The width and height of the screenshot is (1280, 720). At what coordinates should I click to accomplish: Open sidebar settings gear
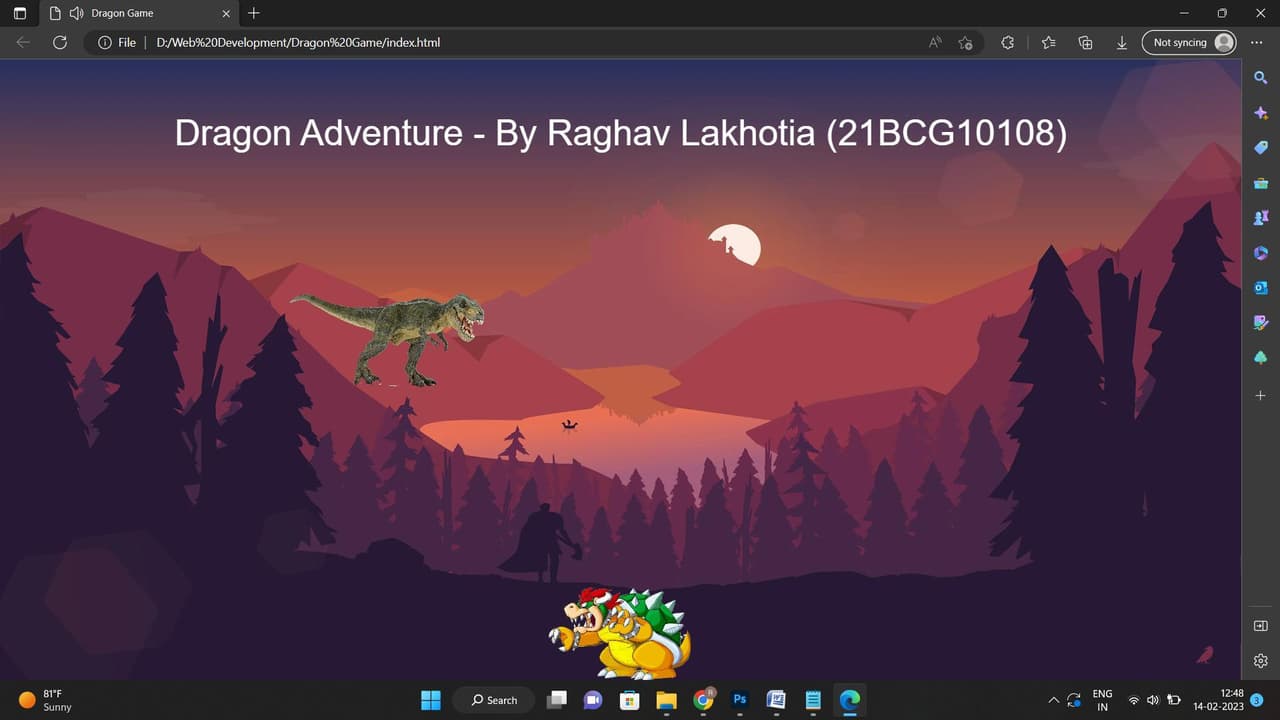coord(1261,661)
